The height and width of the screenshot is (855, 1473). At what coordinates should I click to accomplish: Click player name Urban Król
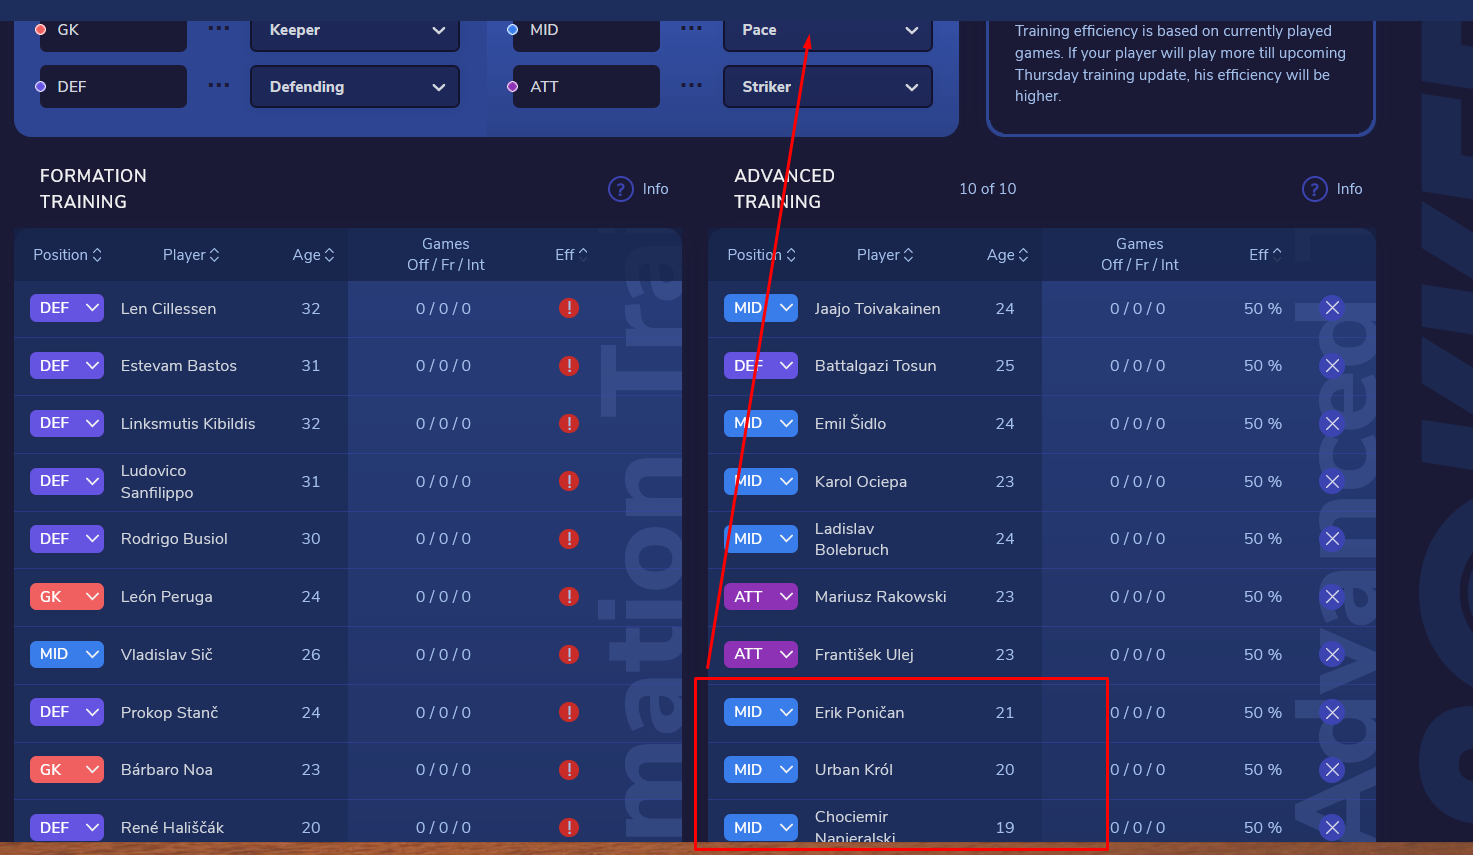854,770
